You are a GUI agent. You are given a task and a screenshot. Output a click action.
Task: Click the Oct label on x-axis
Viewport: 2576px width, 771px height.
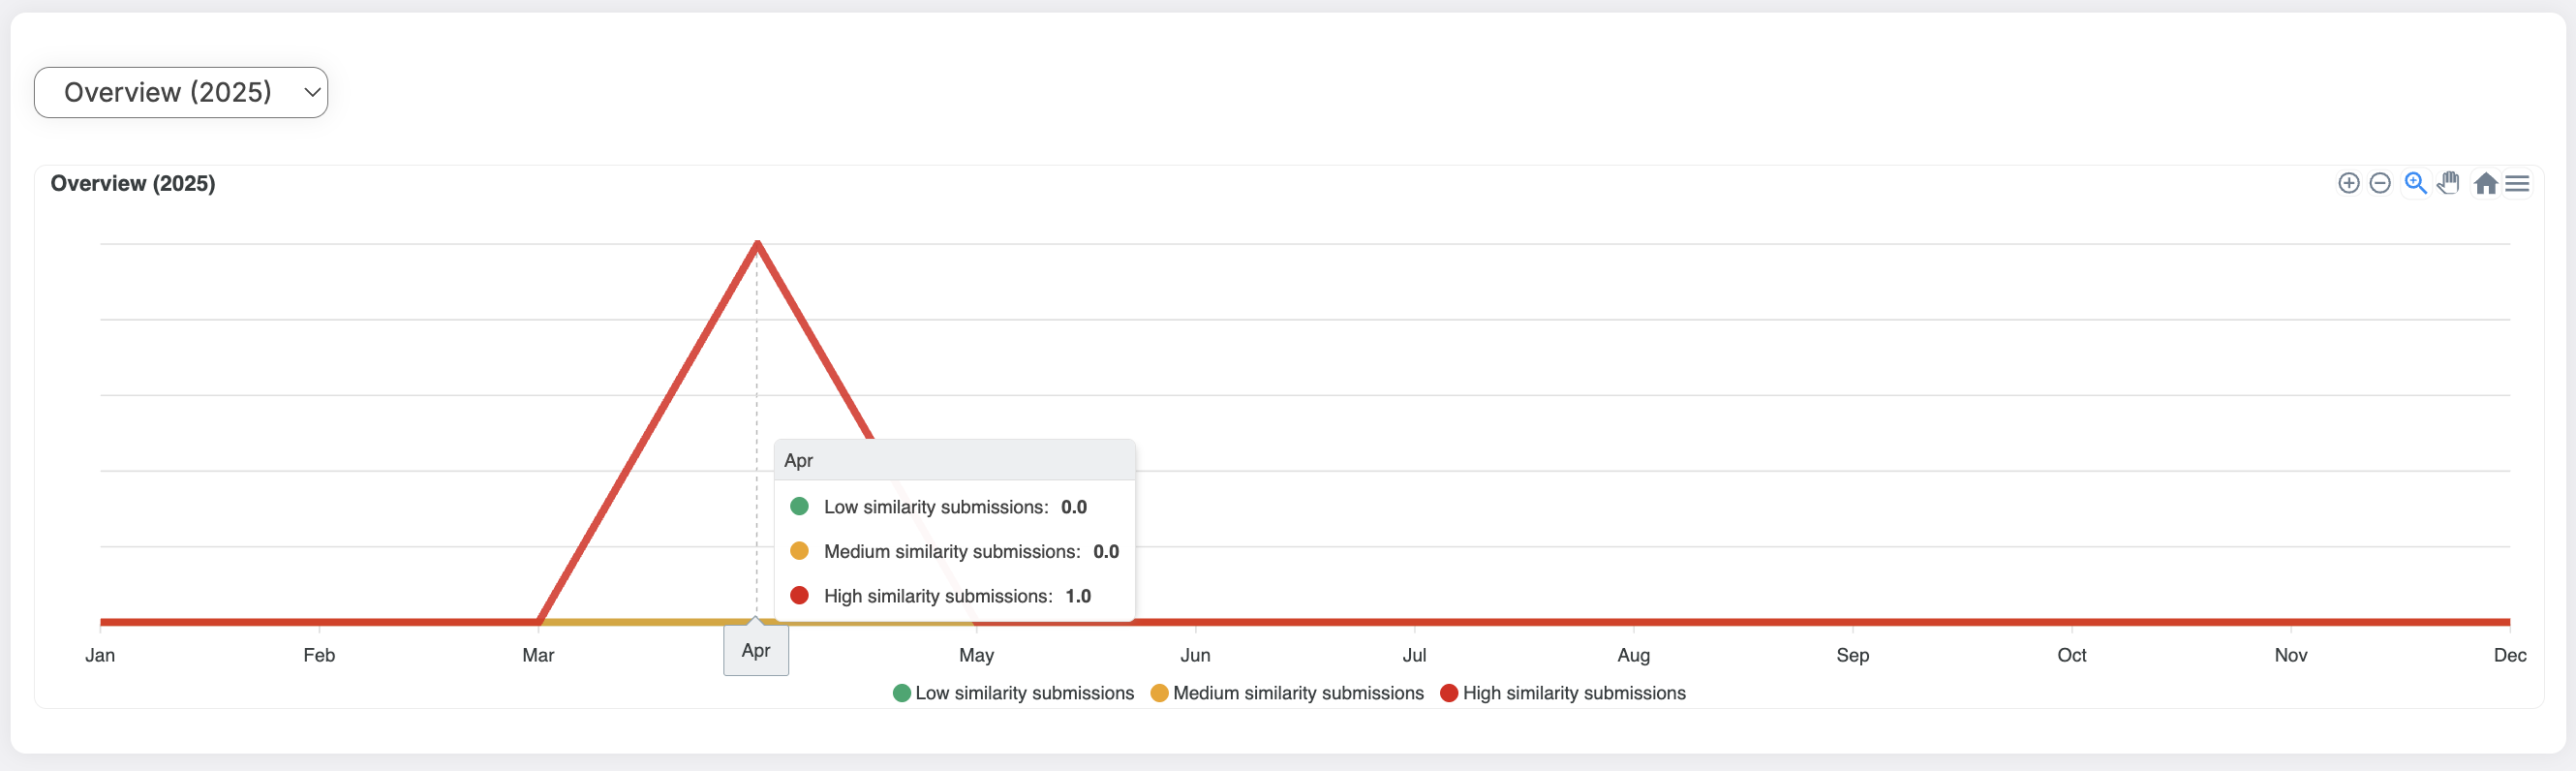click(2071, 655)
